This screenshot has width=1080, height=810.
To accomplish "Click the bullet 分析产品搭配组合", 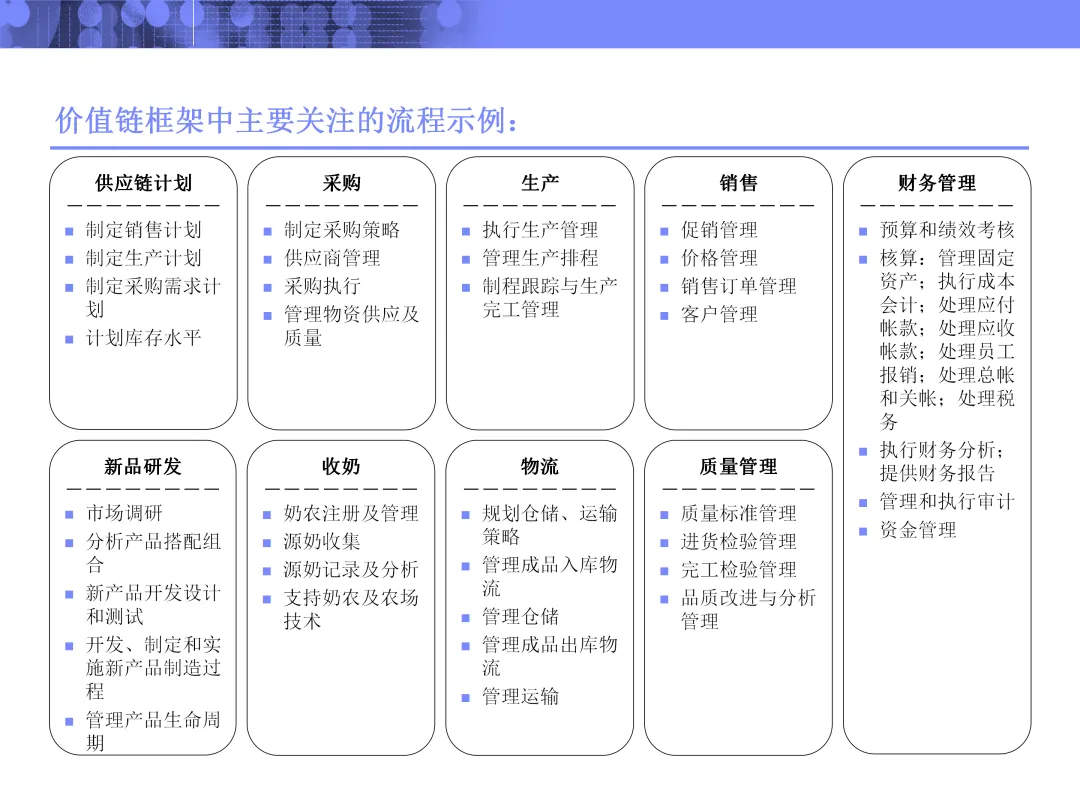I will (153, 553).
